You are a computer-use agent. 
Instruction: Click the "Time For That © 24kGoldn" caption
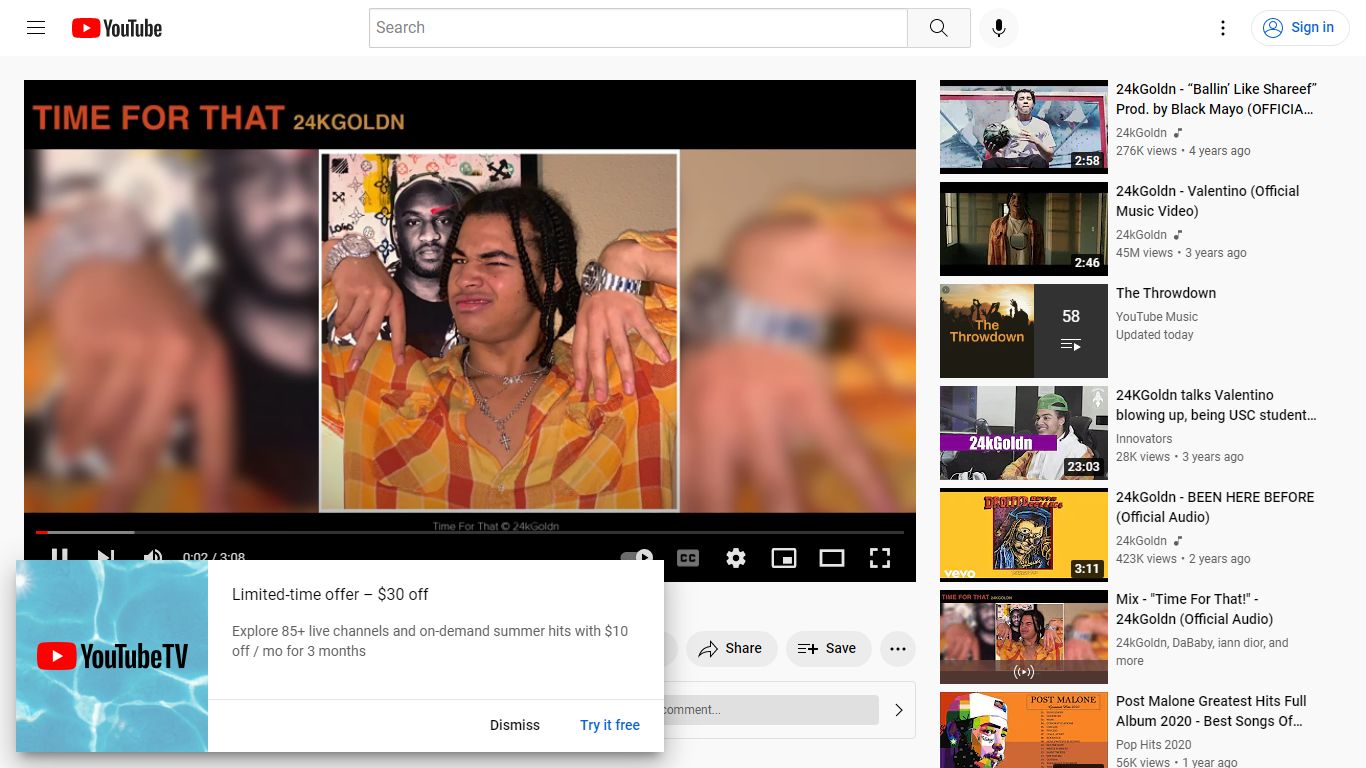coord(496,526)
